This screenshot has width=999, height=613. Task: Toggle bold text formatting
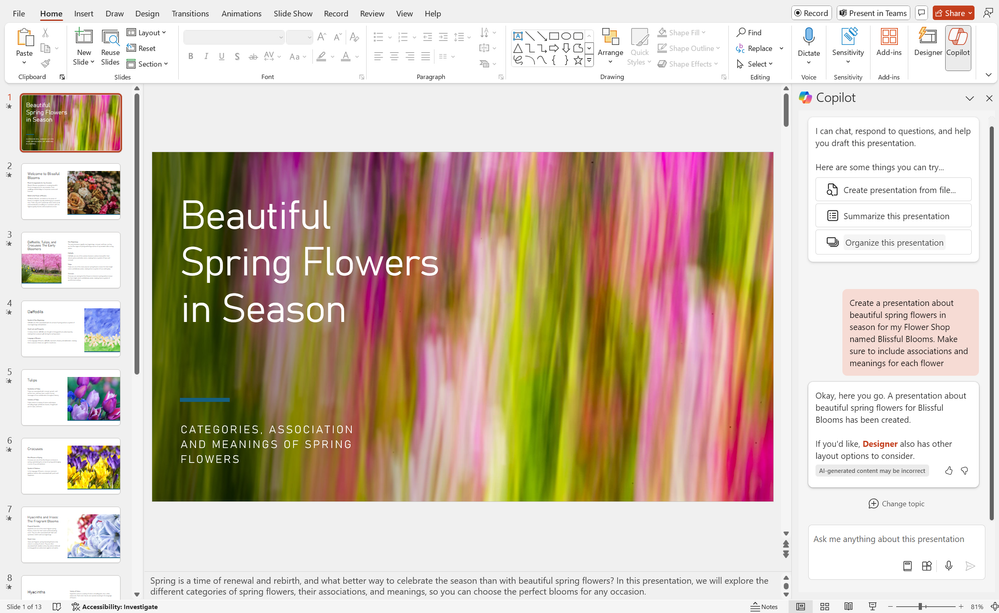coord(190,57)
